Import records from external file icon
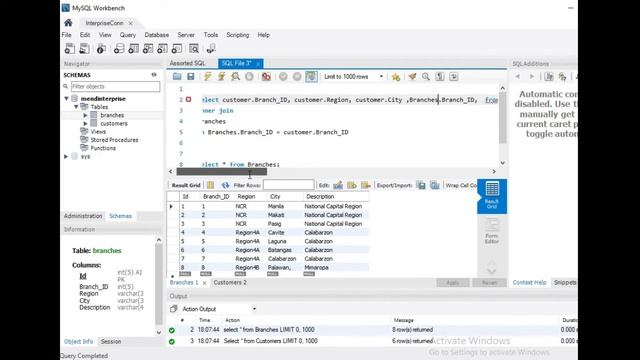640x360 pixels. point(435,185)
